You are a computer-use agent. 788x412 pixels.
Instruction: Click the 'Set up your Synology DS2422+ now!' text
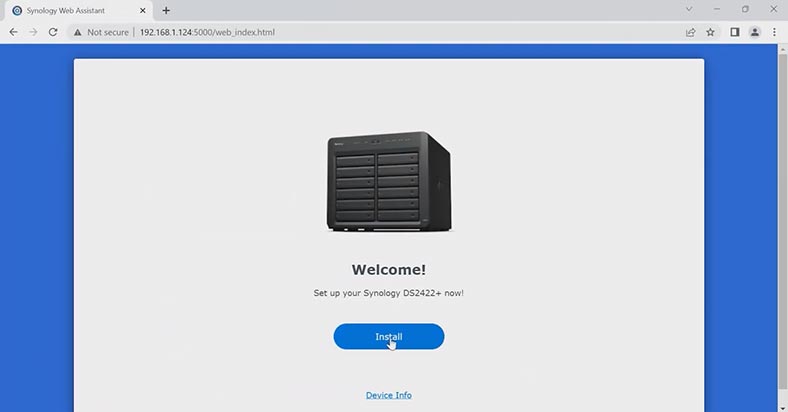point(388,293)
